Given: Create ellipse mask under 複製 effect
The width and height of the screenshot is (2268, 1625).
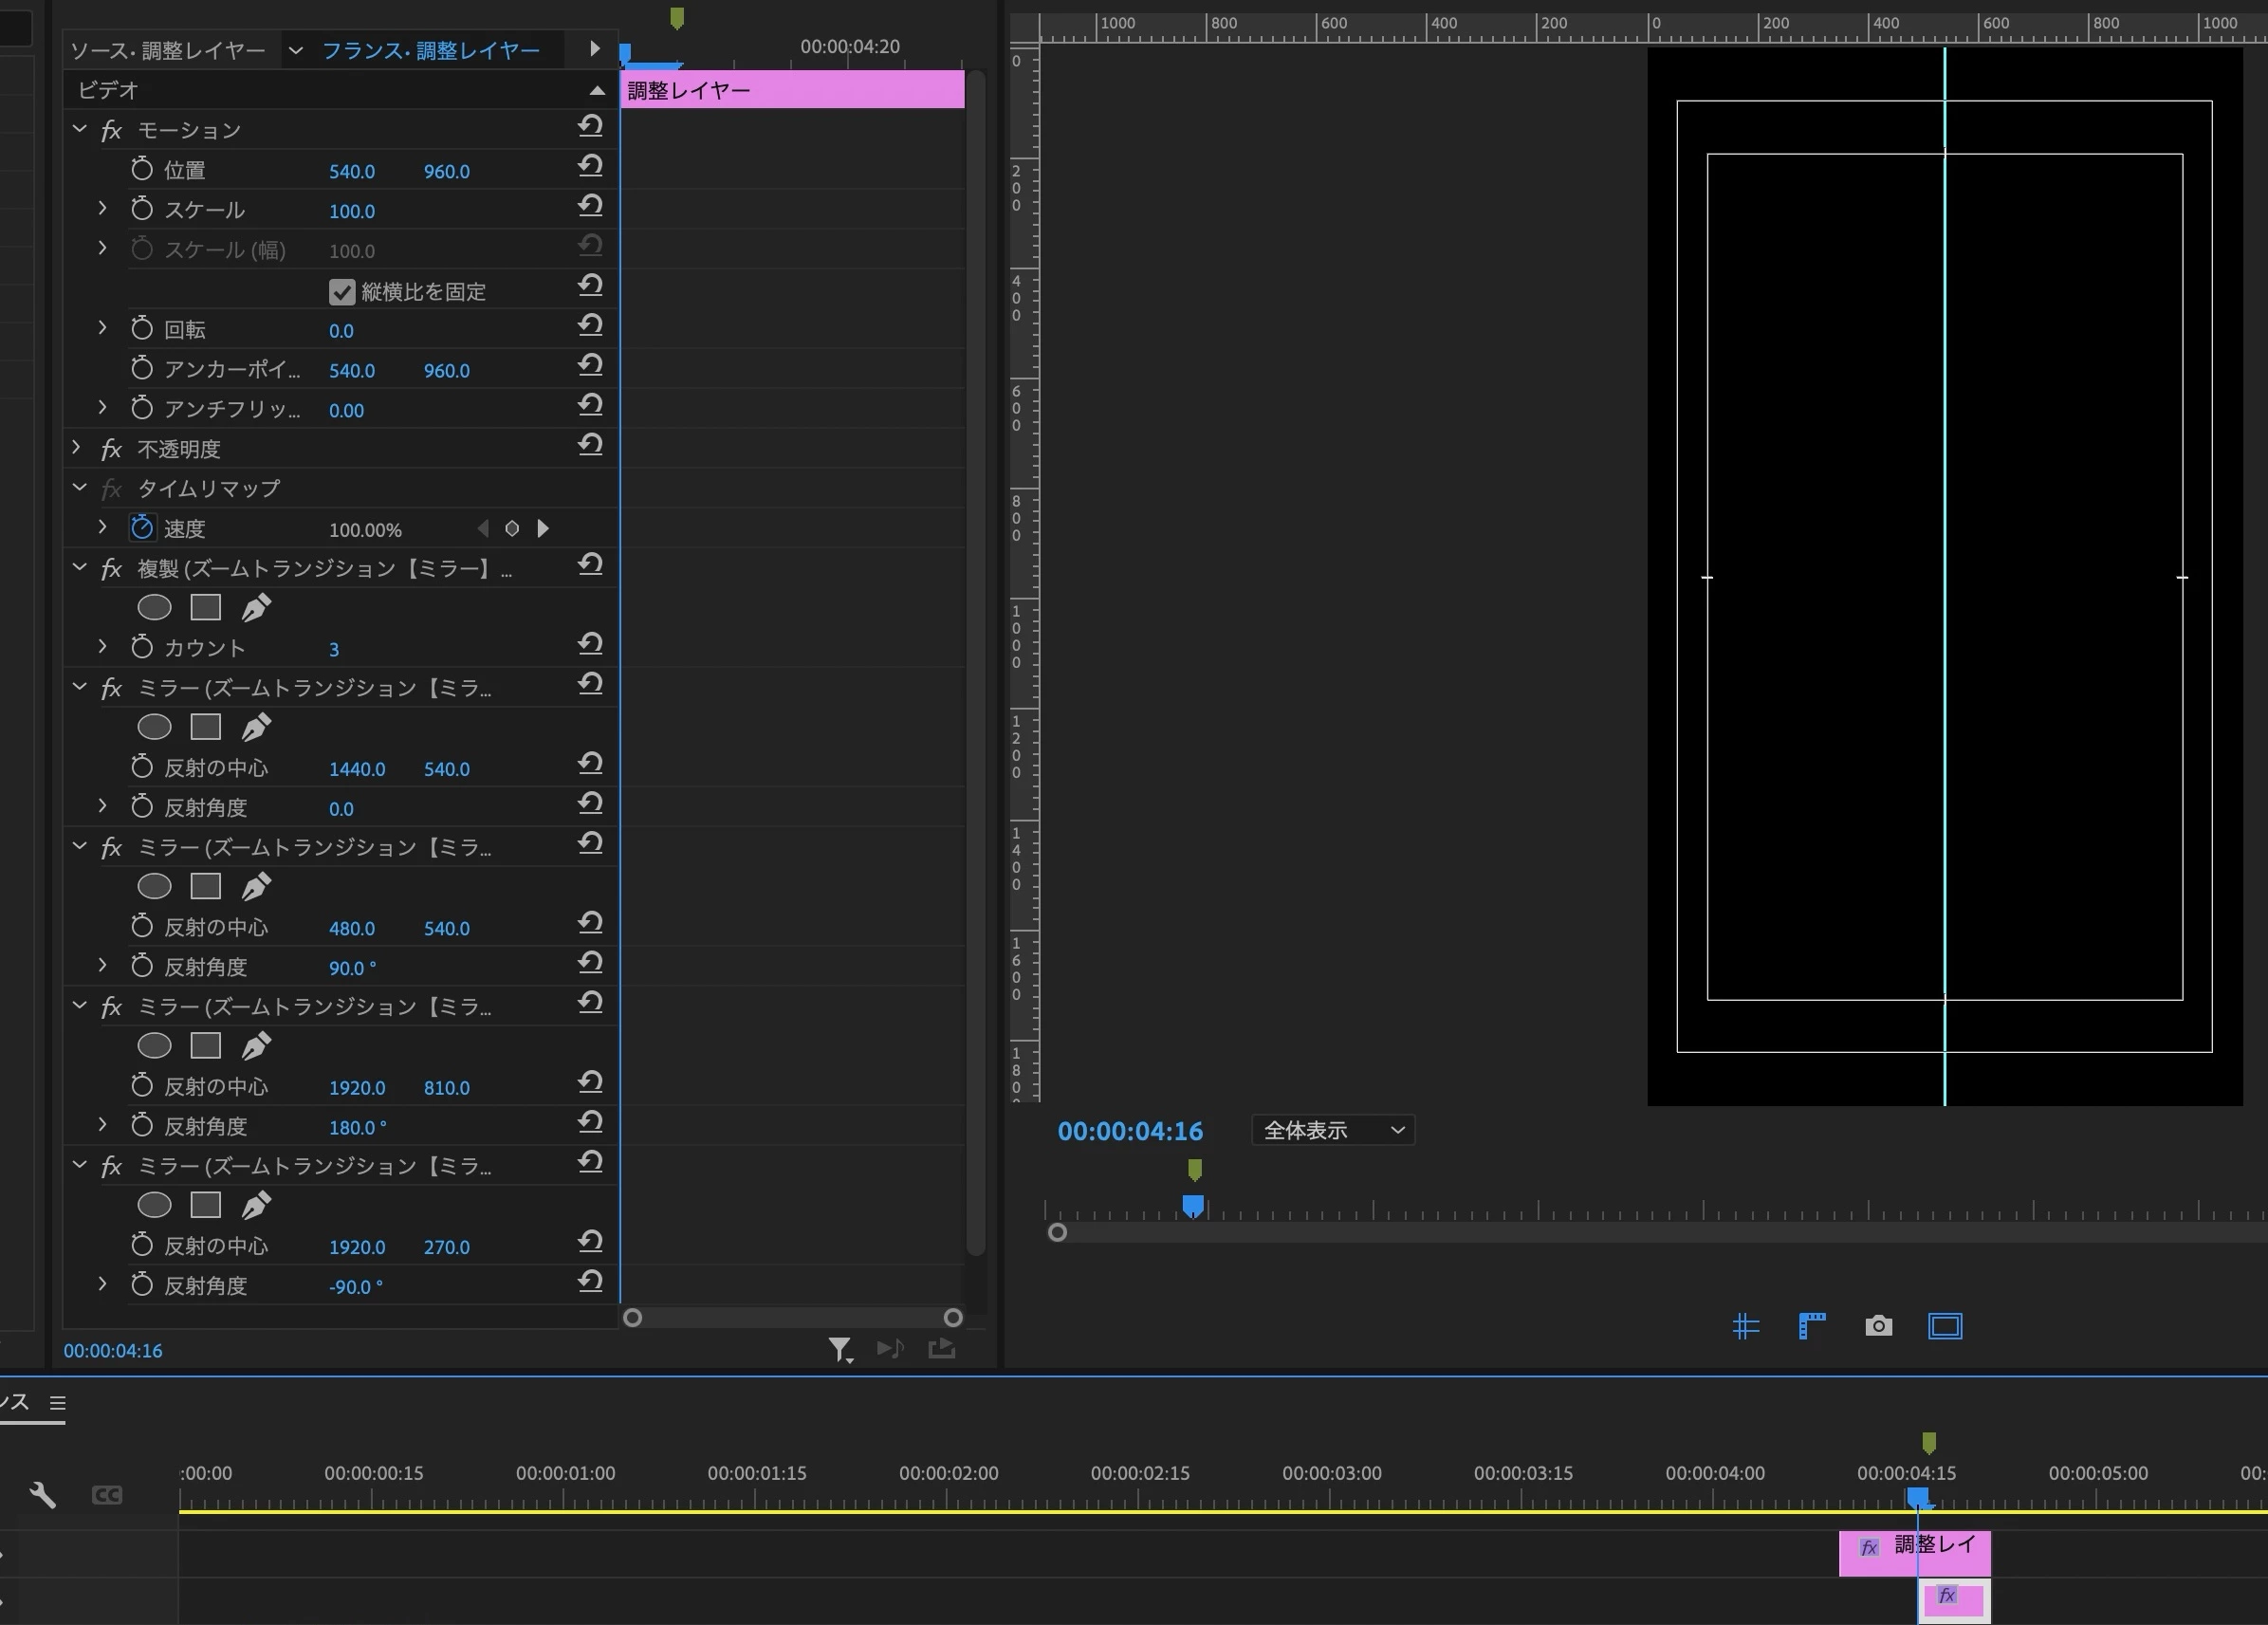Looking at the screenshot, I should 154,607.
